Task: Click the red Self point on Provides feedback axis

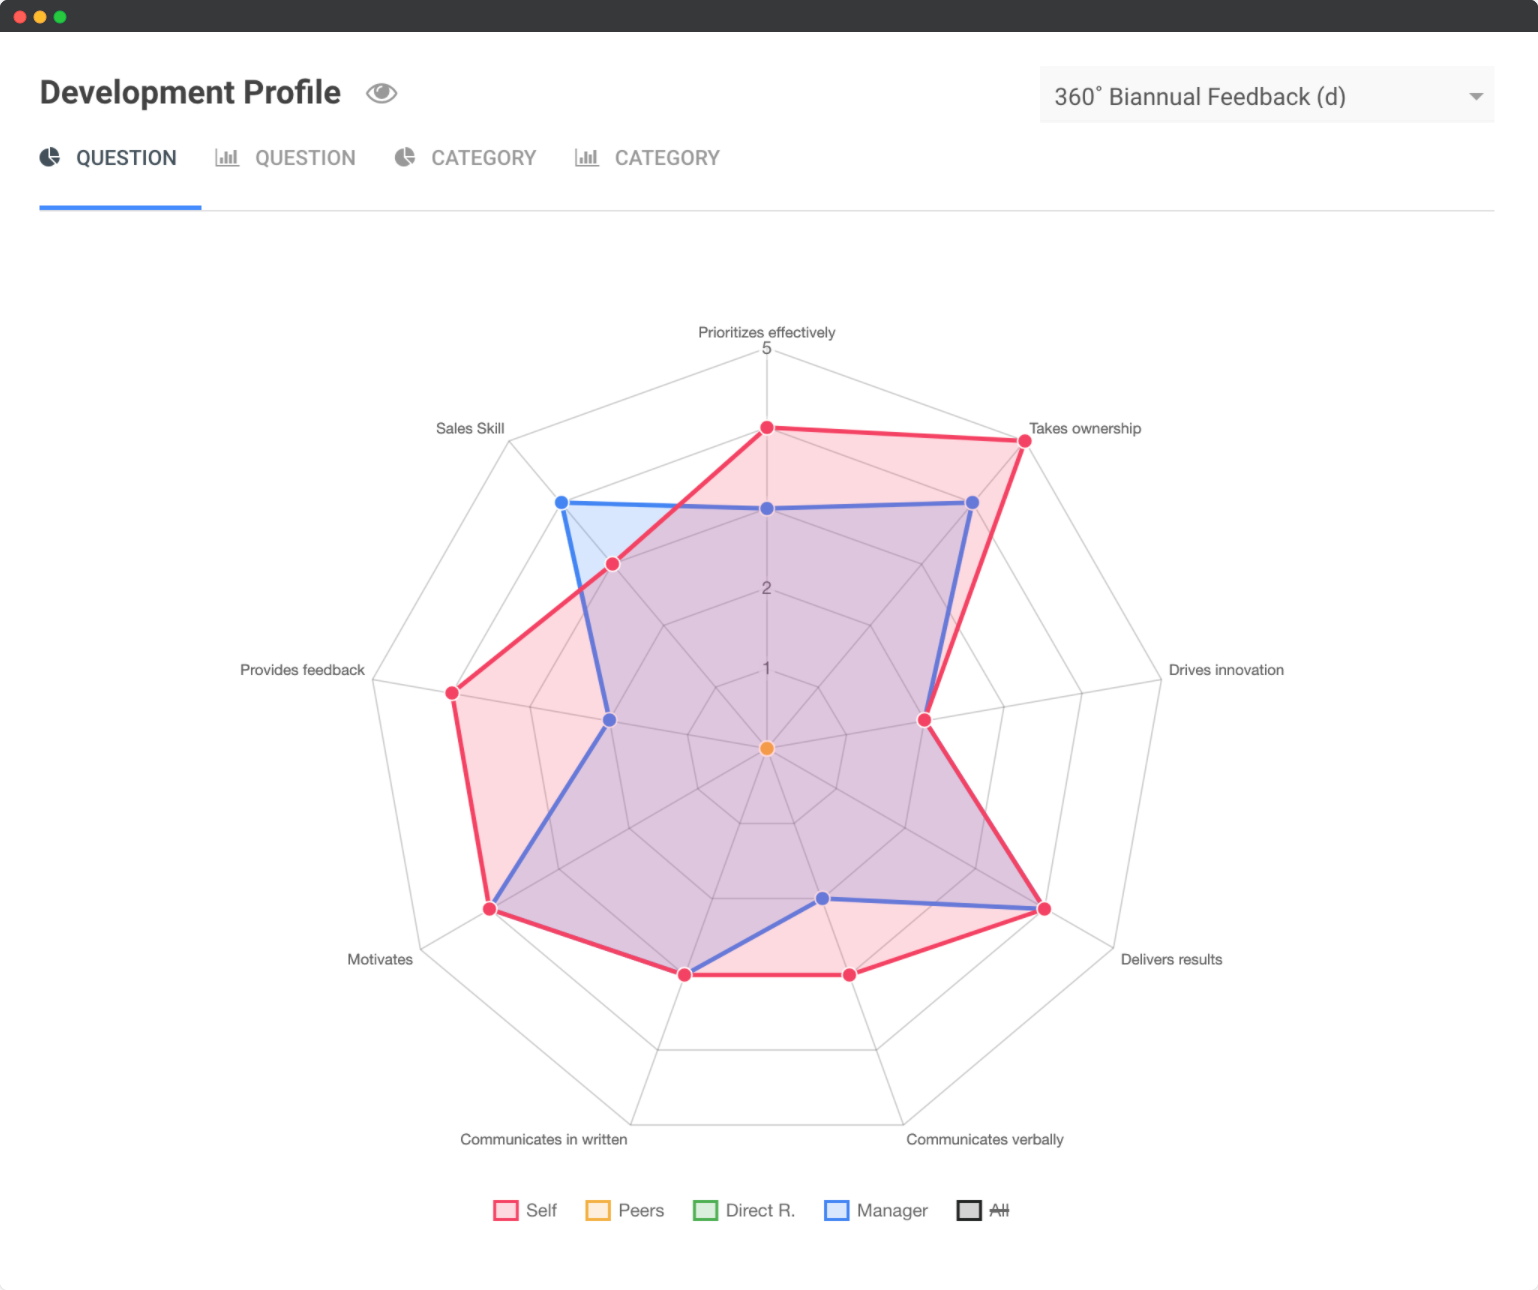Action: tap(452, 693)
